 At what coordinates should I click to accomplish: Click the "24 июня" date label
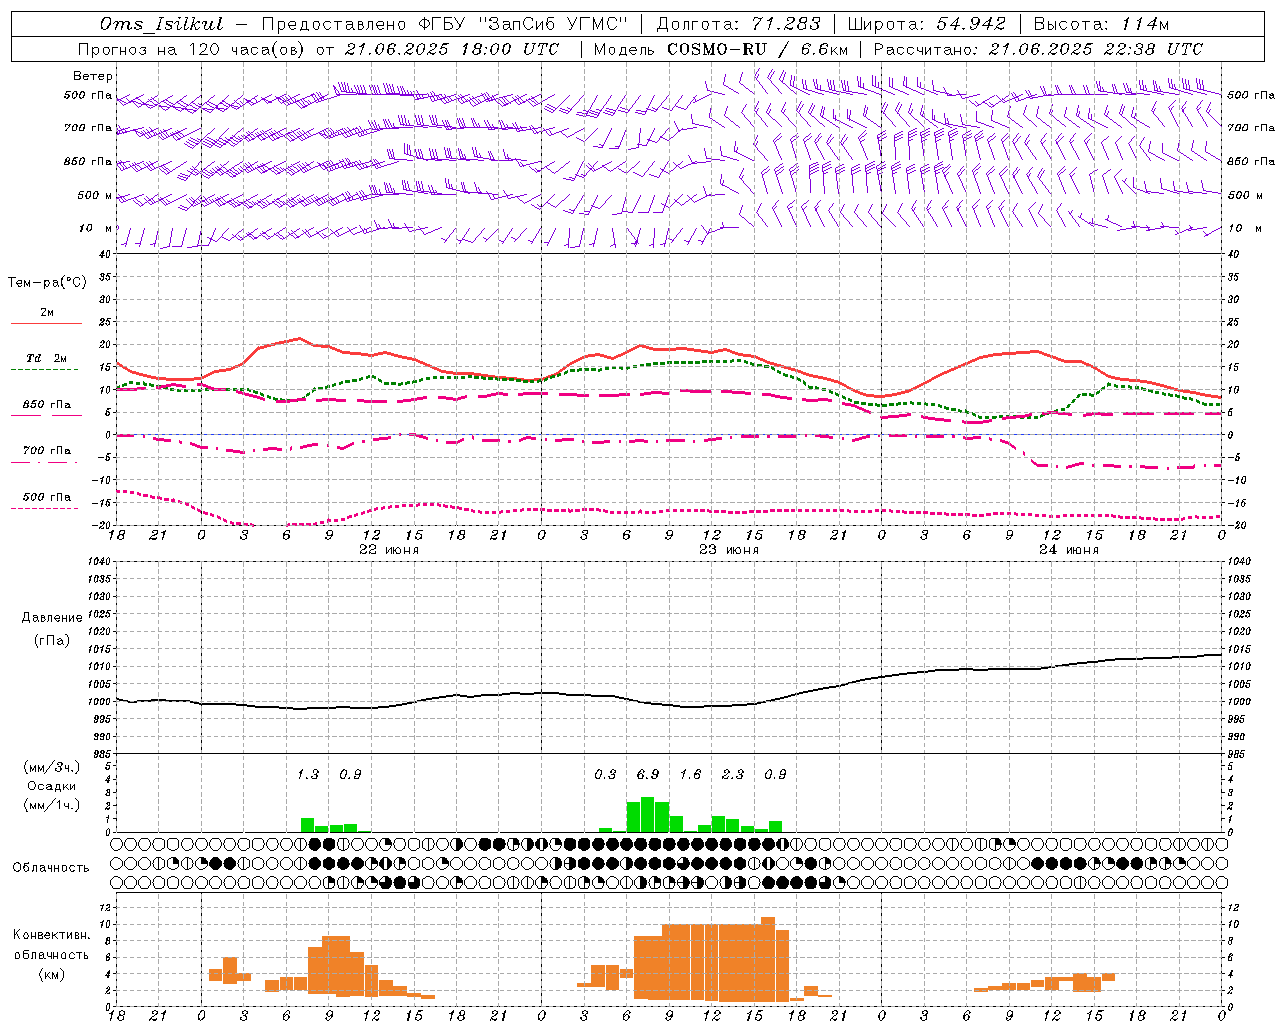1069,550
